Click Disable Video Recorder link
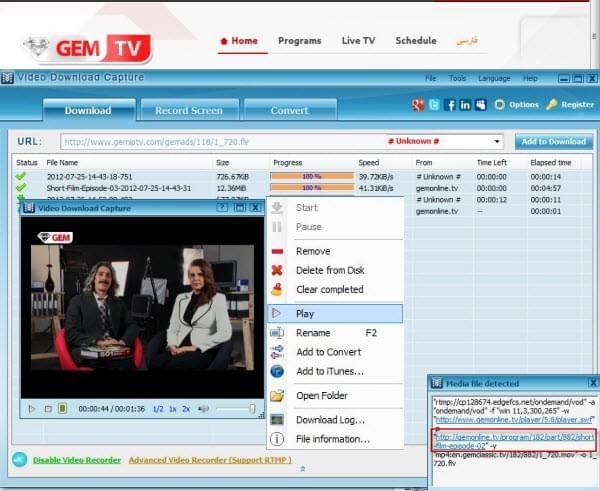600x491 pixels. click(77, 460)
